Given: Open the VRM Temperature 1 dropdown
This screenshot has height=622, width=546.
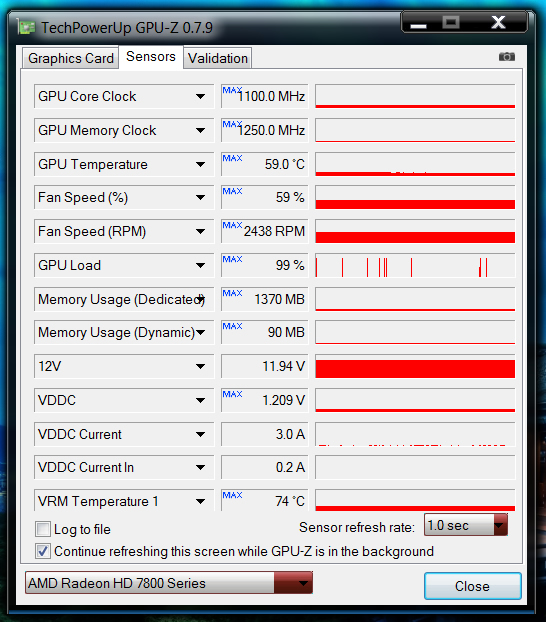Looking at the screenshot, I should tap(200, 501).
